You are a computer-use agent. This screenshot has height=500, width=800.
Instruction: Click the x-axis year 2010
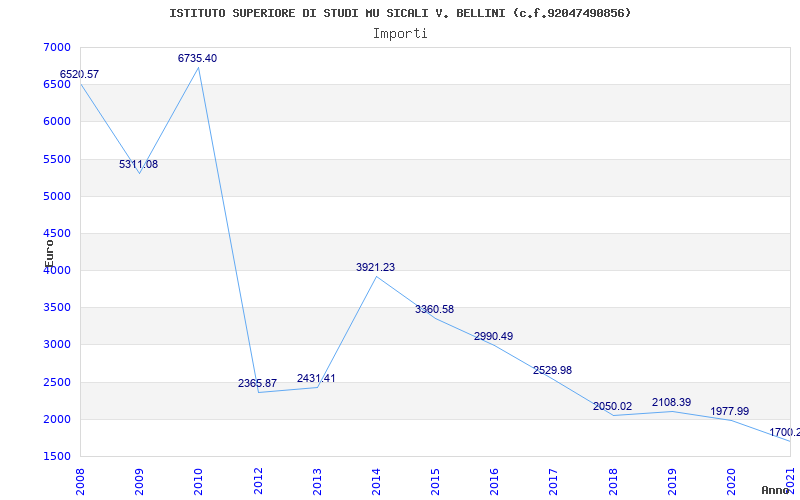click(x=198, y=482)
